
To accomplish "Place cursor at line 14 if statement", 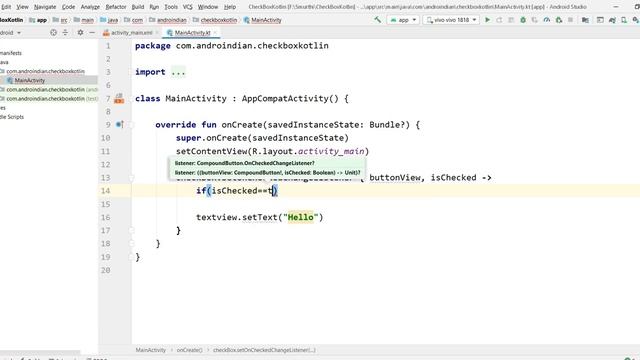I will click(237, 191).
